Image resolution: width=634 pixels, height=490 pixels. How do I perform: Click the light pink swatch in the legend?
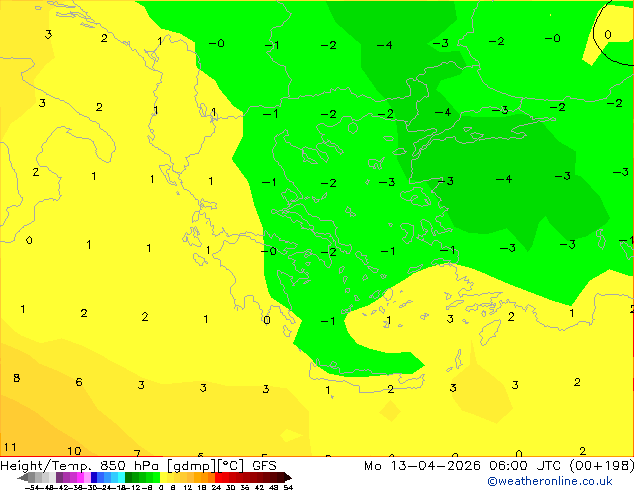coord(87,478)
